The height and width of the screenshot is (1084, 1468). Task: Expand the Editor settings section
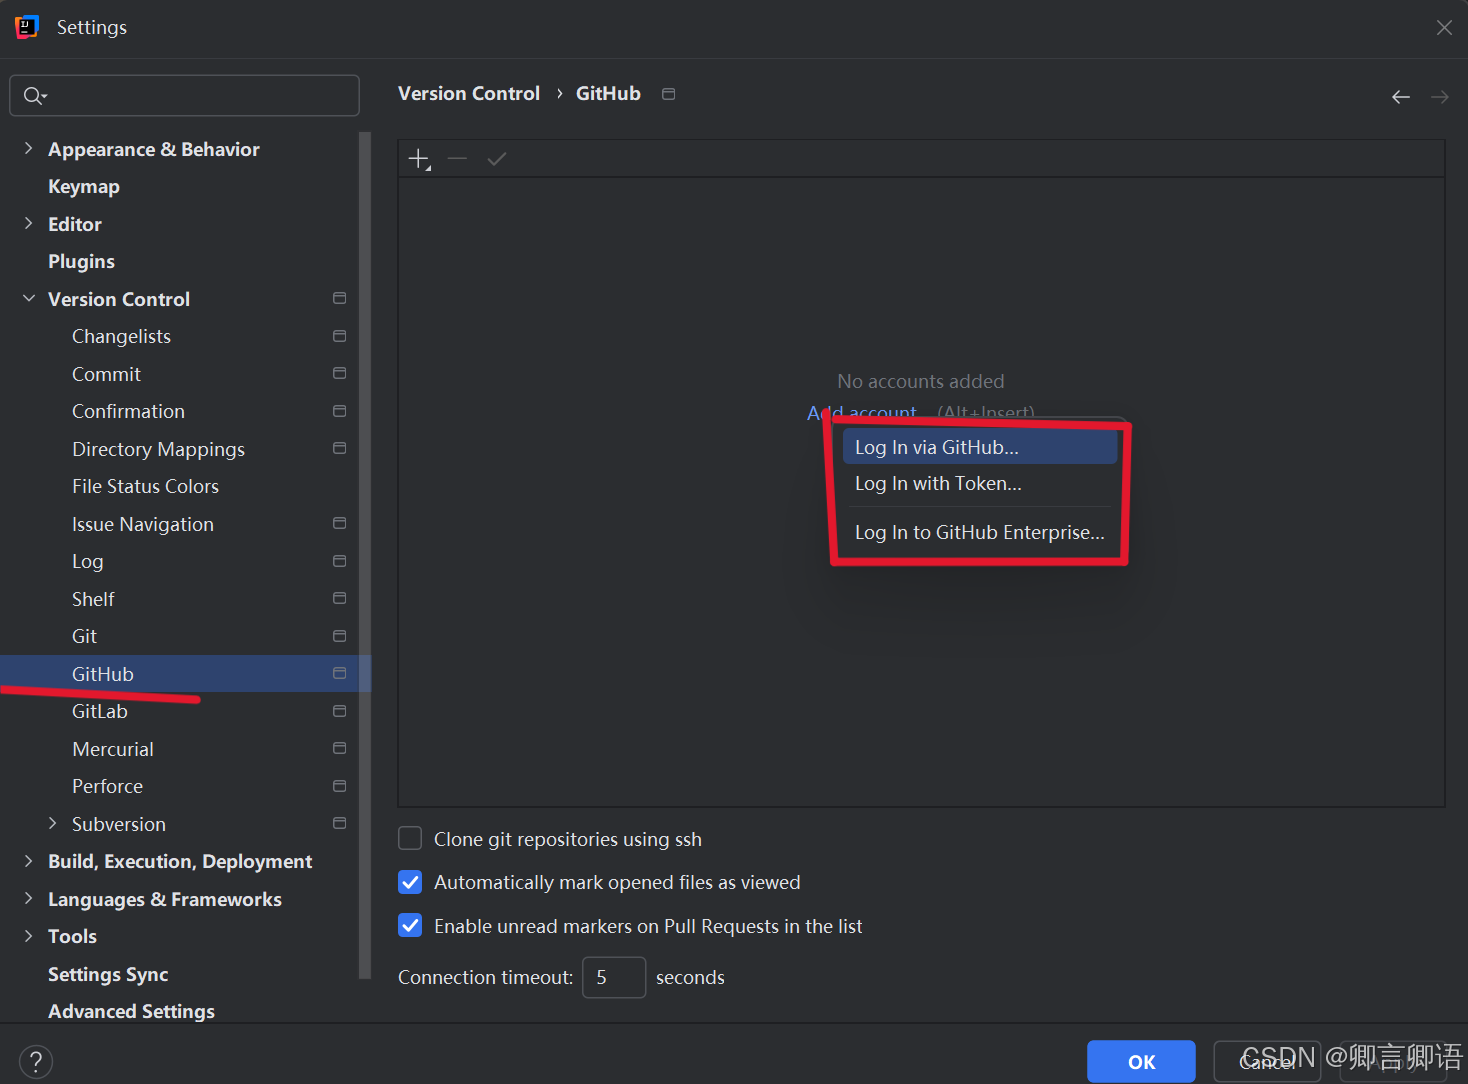(28, 223)
